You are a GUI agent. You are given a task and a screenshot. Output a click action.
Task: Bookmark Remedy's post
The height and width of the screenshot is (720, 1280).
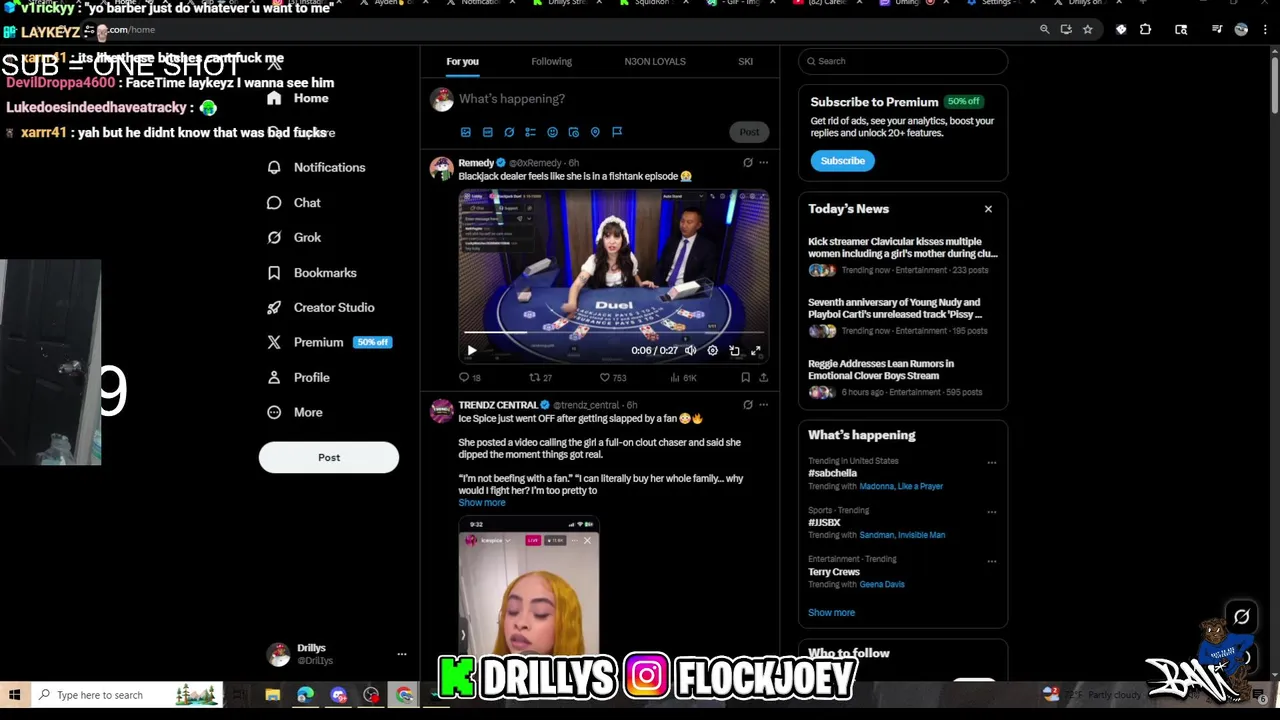click(x=745, y=378)
